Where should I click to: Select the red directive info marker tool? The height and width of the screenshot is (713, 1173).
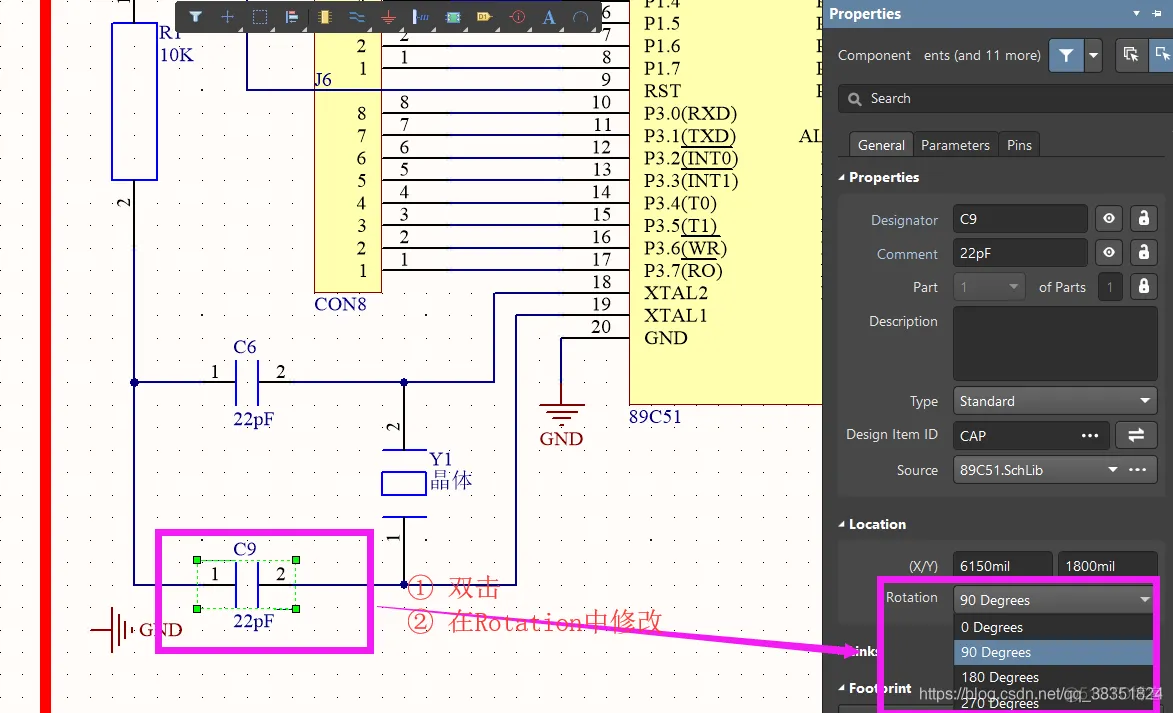pyautogui.click(x=517, y=16)
